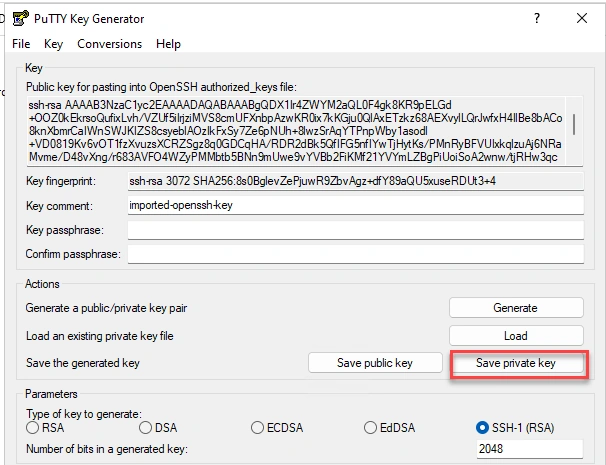Click the 'PuTTY Key Generator' window title text
This screenshot has height=465, width=606.
[89, 19]
